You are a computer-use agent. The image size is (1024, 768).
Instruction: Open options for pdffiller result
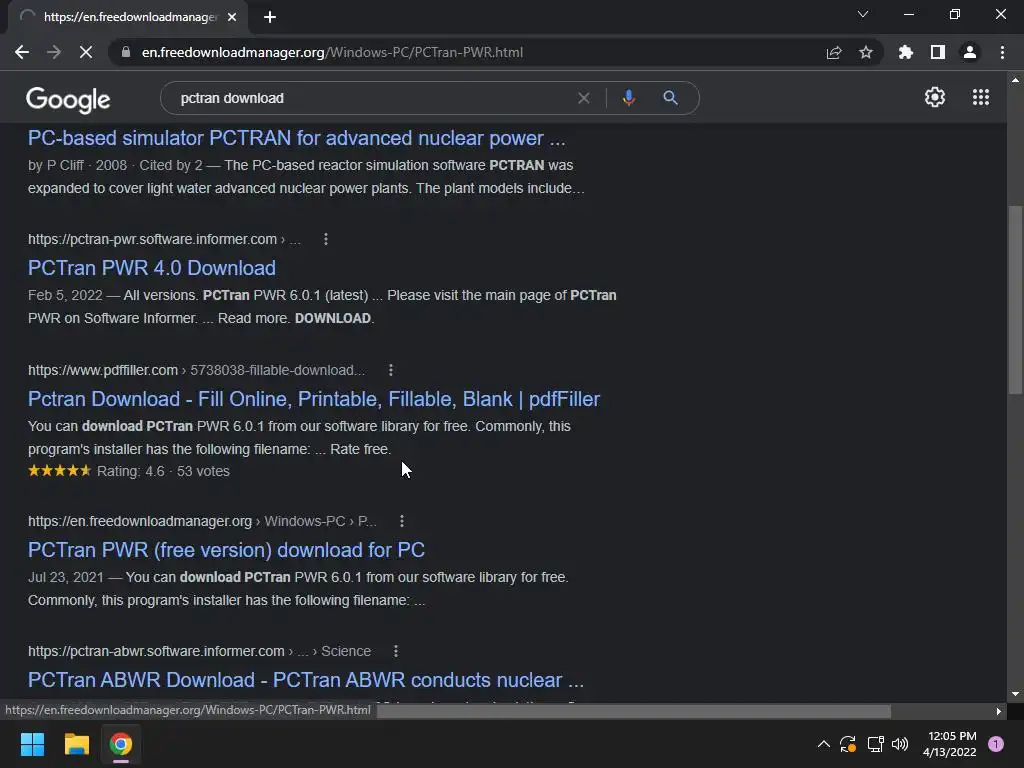[391, 370]
